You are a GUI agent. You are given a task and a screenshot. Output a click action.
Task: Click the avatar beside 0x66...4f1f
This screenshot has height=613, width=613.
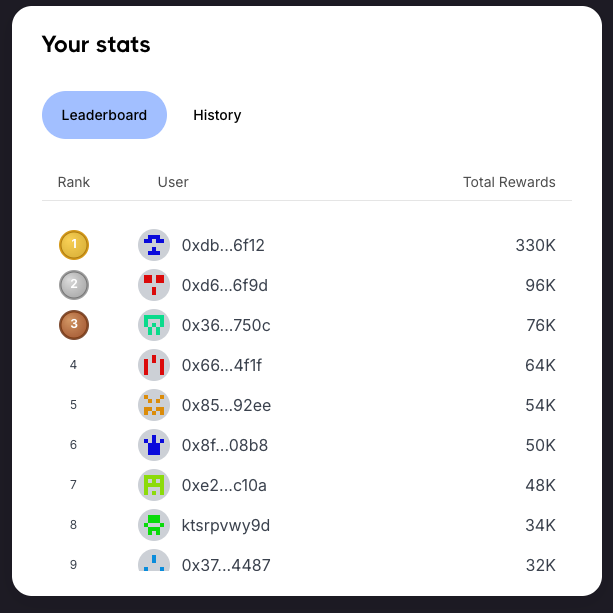point(154,365)
